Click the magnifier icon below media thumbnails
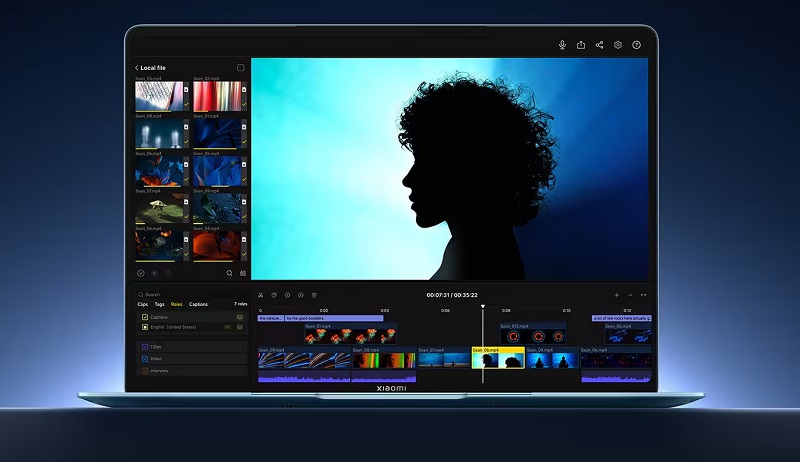The width and height of the screenshot is (800, 462). pyautogui.click(x=229, y=272)
